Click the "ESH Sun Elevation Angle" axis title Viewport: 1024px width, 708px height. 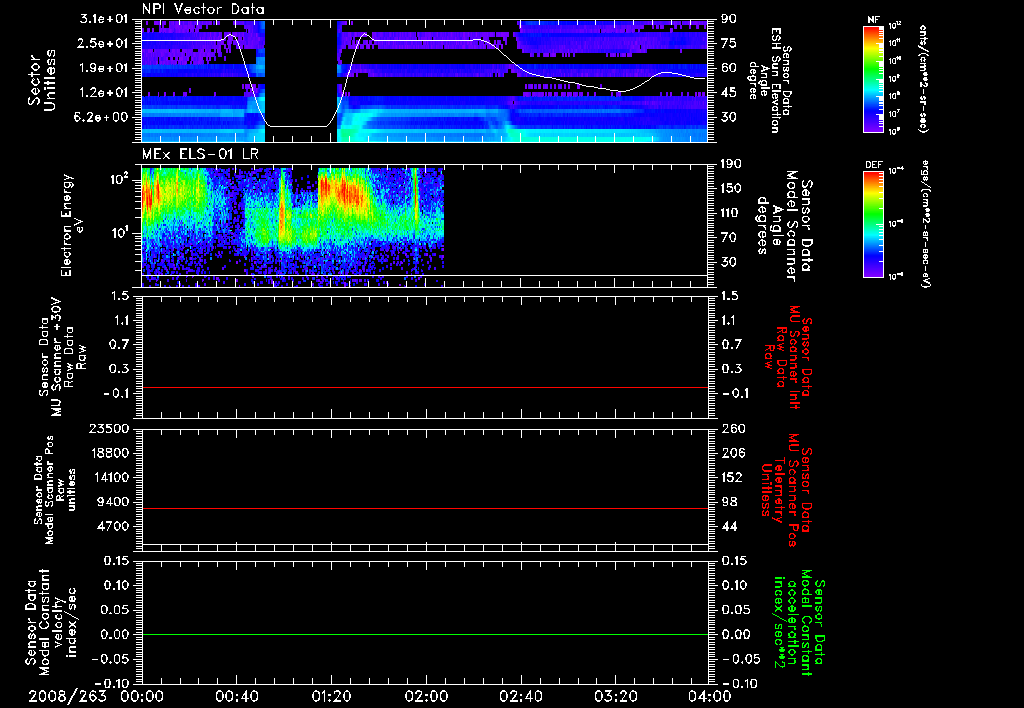click(x=770, y=80)
